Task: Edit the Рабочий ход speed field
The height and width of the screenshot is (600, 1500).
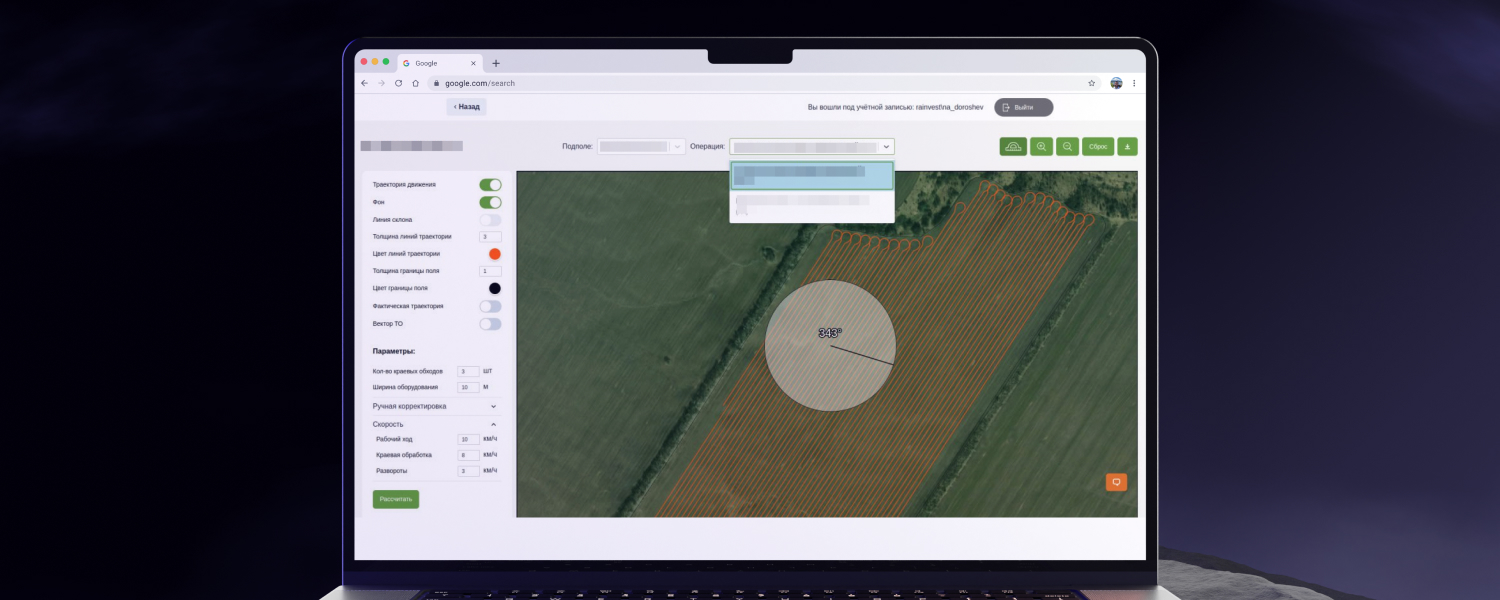Action: [468, 439]
